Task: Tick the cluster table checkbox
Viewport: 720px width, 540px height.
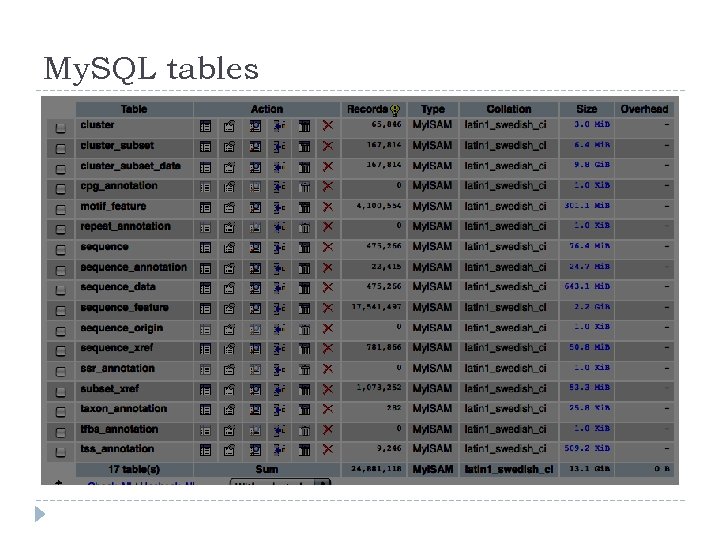Action: (x=60, y=128)
